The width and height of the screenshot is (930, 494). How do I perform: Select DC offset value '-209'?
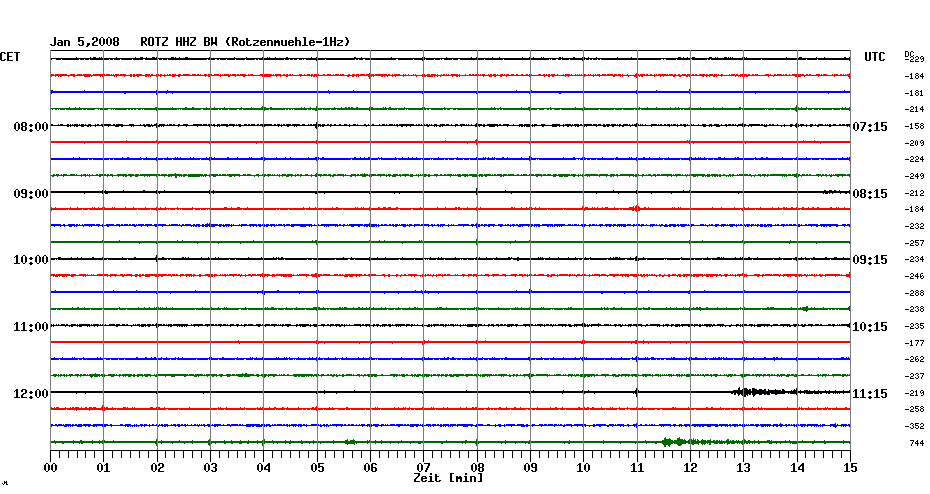(915, 143)
